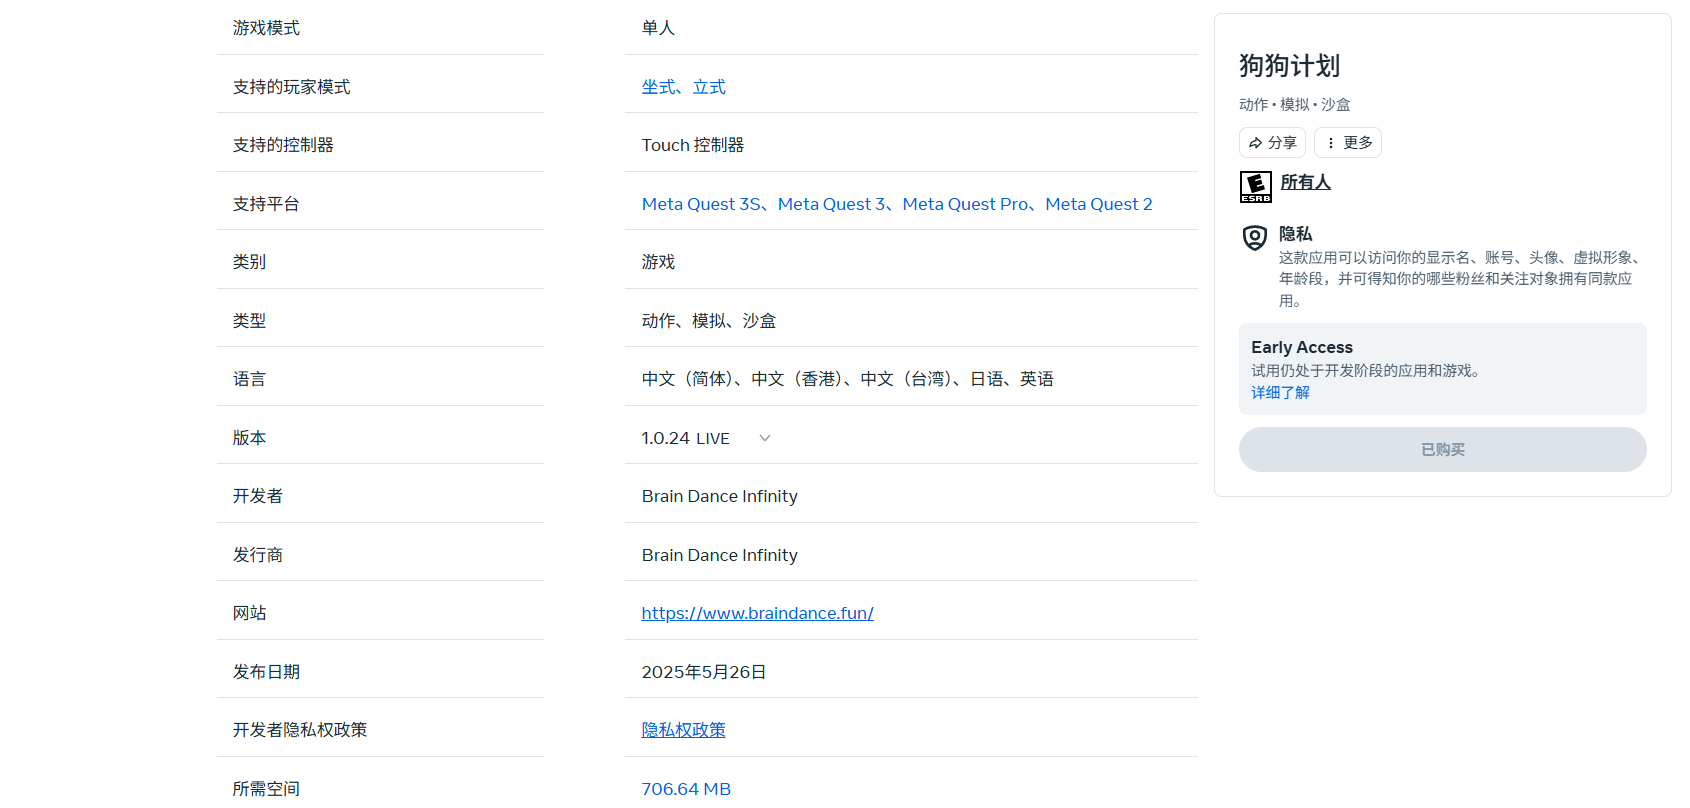Click the 网站 row label
The image size is (1690, 808).
coord(249,613)
